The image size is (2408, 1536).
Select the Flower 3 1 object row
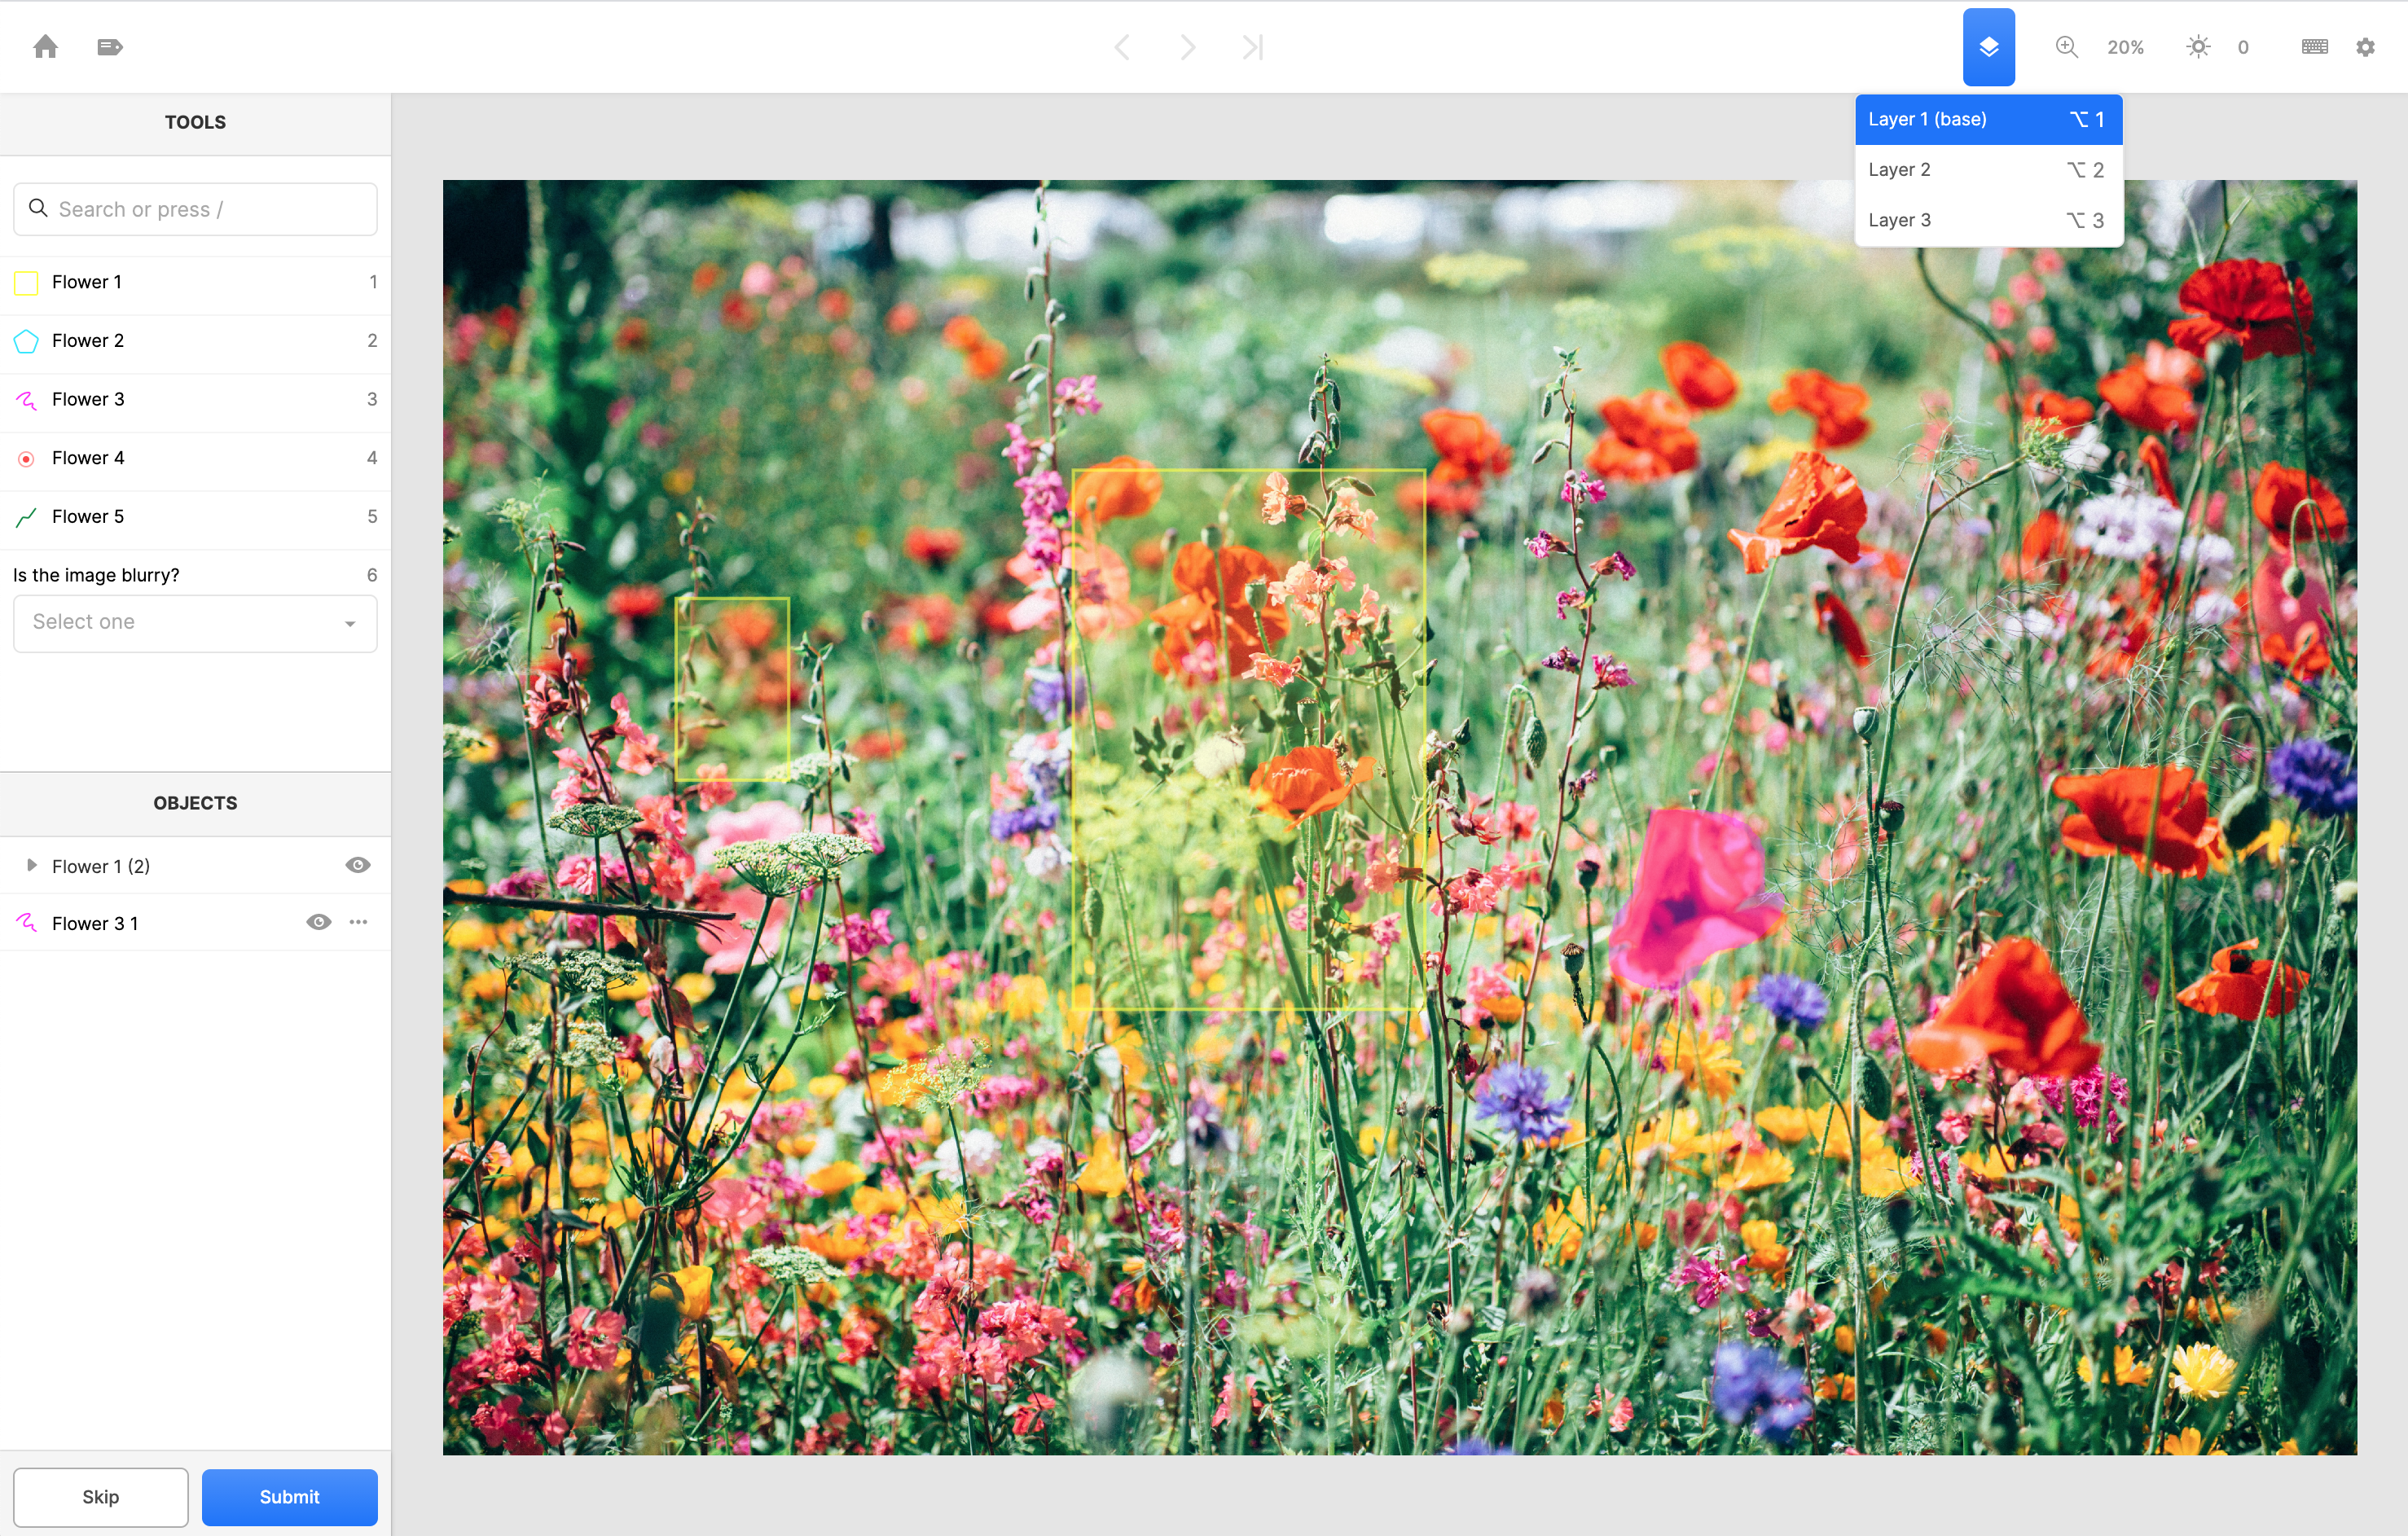195,922
